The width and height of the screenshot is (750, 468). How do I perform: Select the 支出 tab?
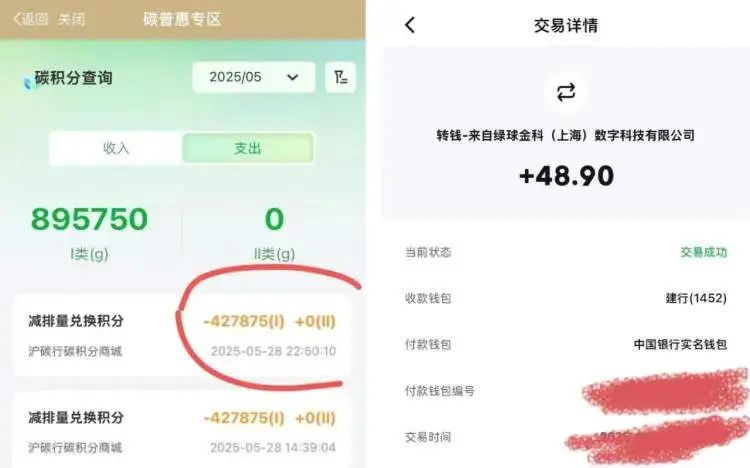pos(248,148)
